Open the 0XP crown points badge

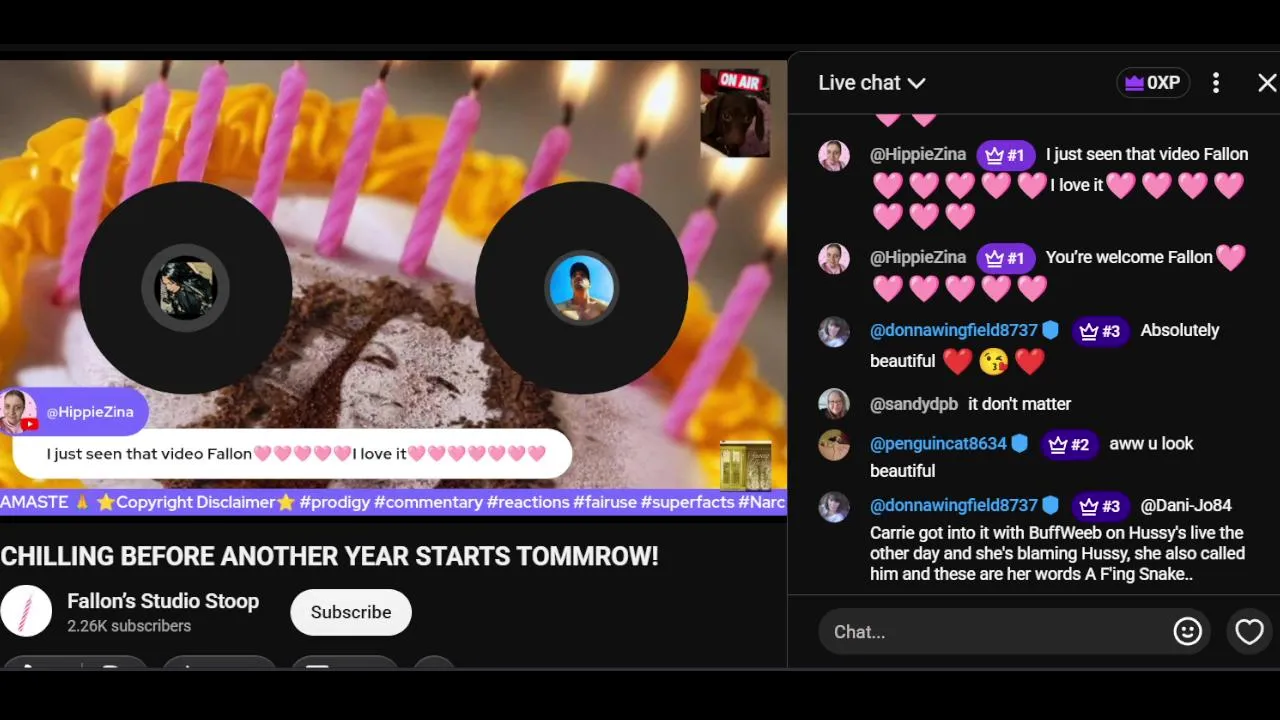tap(1153, 83)
